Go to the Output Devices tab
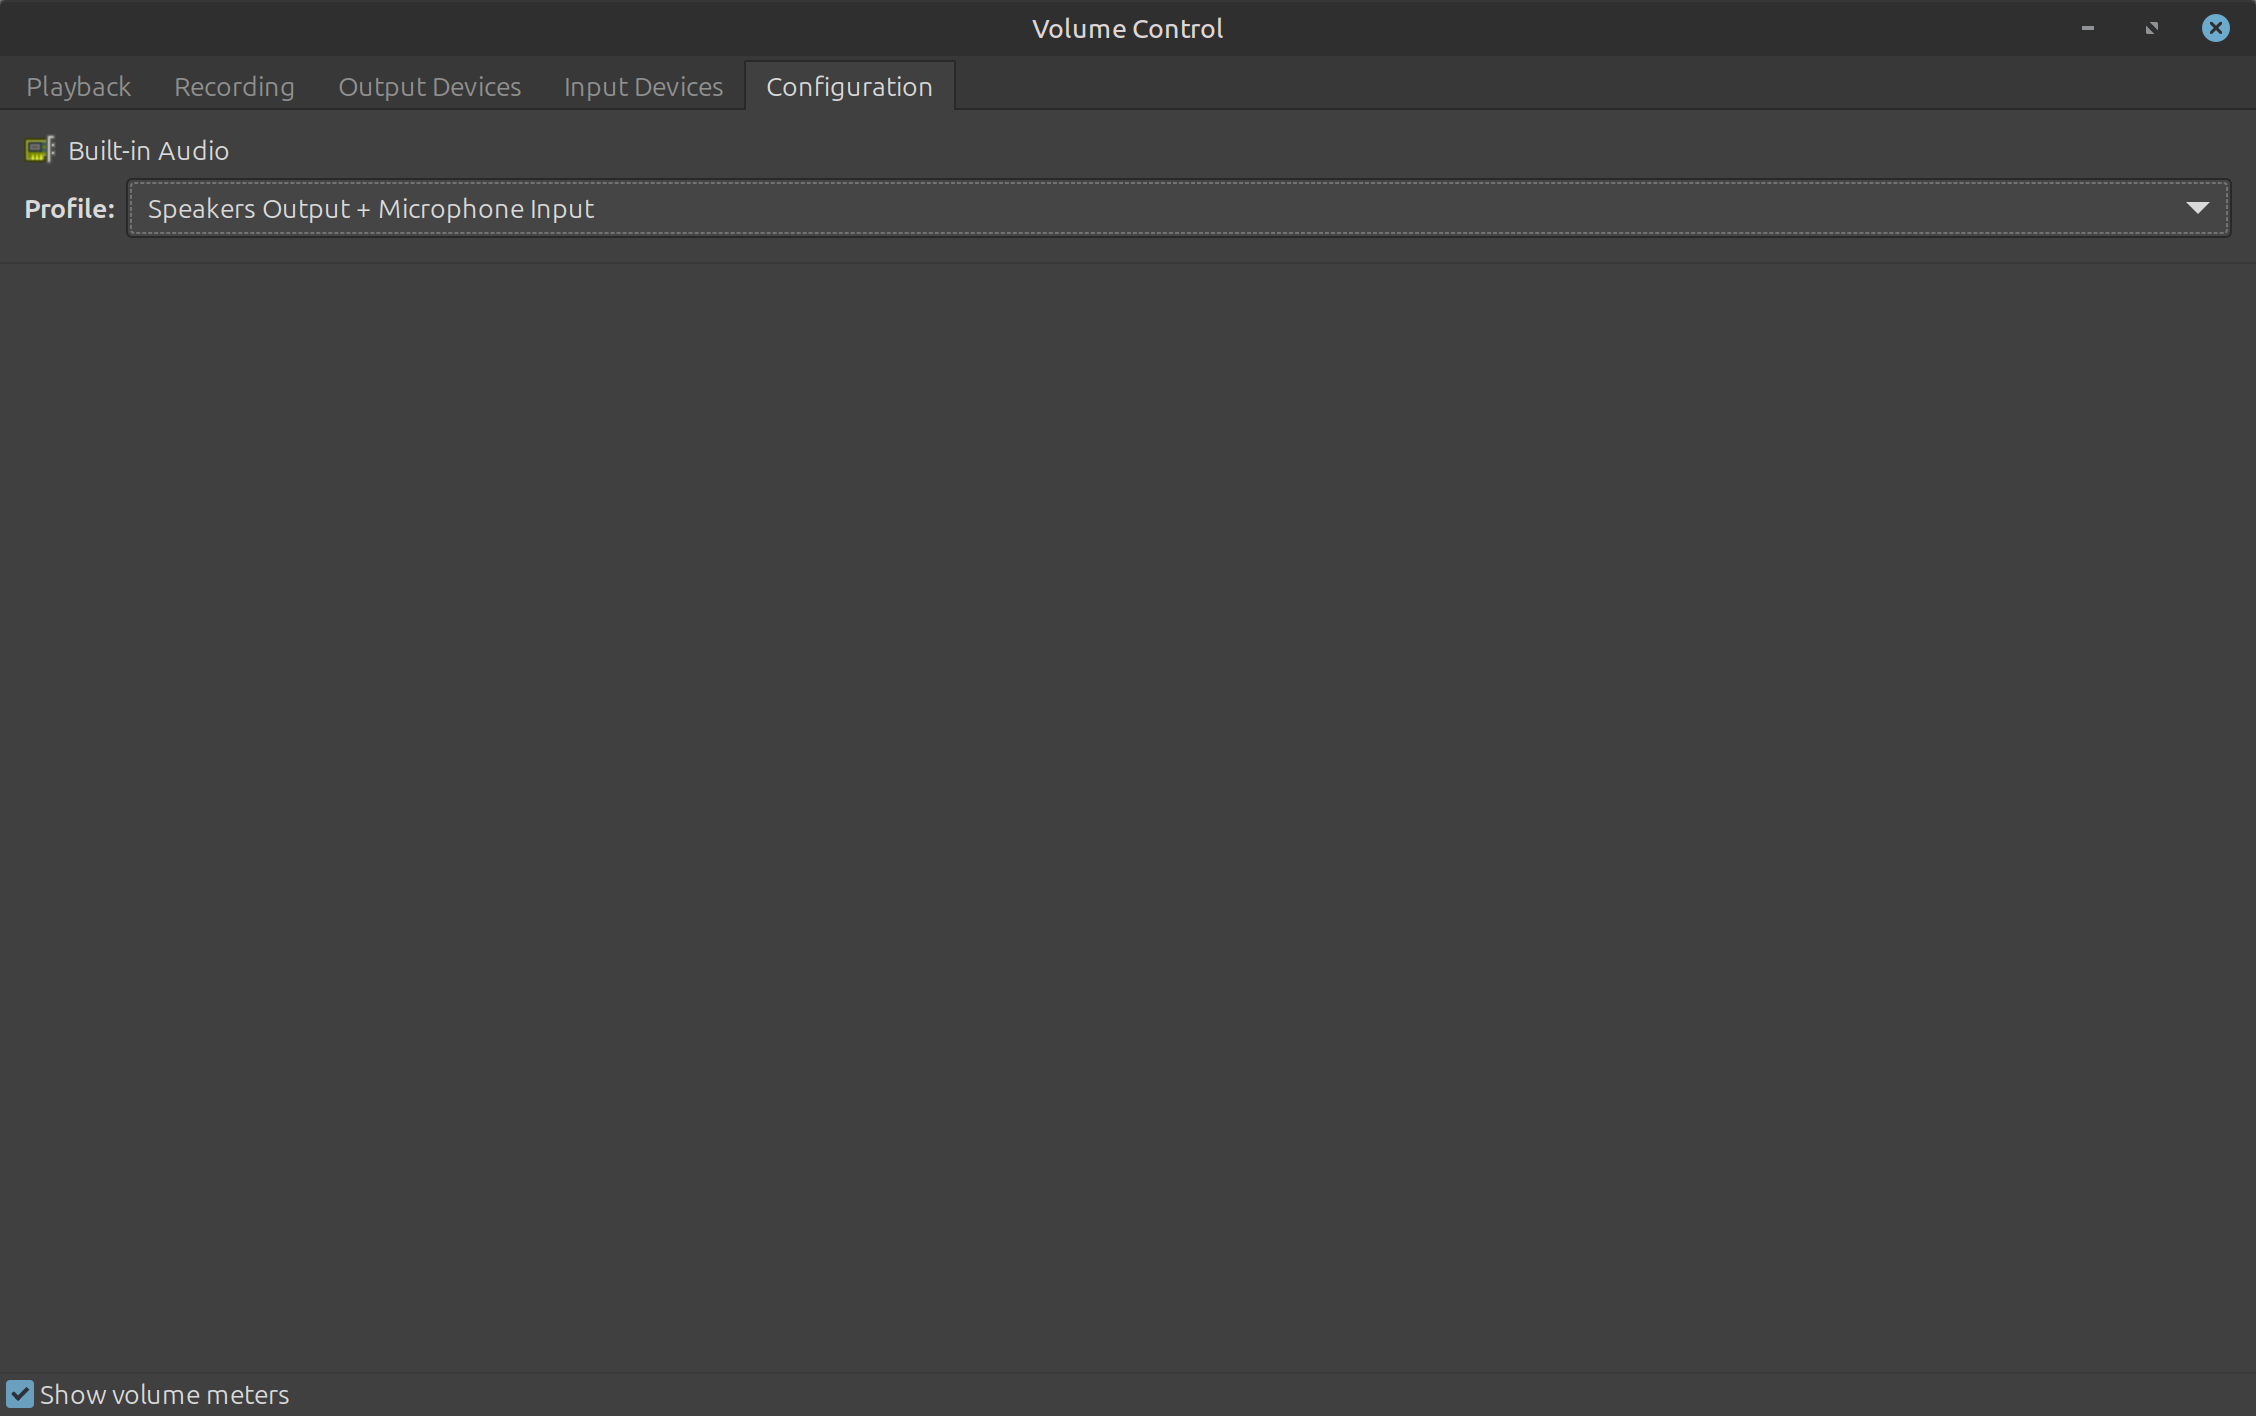The height and width of the screenshot is (1416, 2256). [429, 87]
